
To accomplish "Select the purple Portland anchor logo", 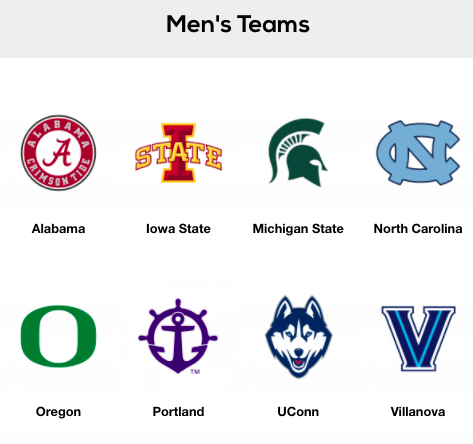I will click(x=178, y=336).
